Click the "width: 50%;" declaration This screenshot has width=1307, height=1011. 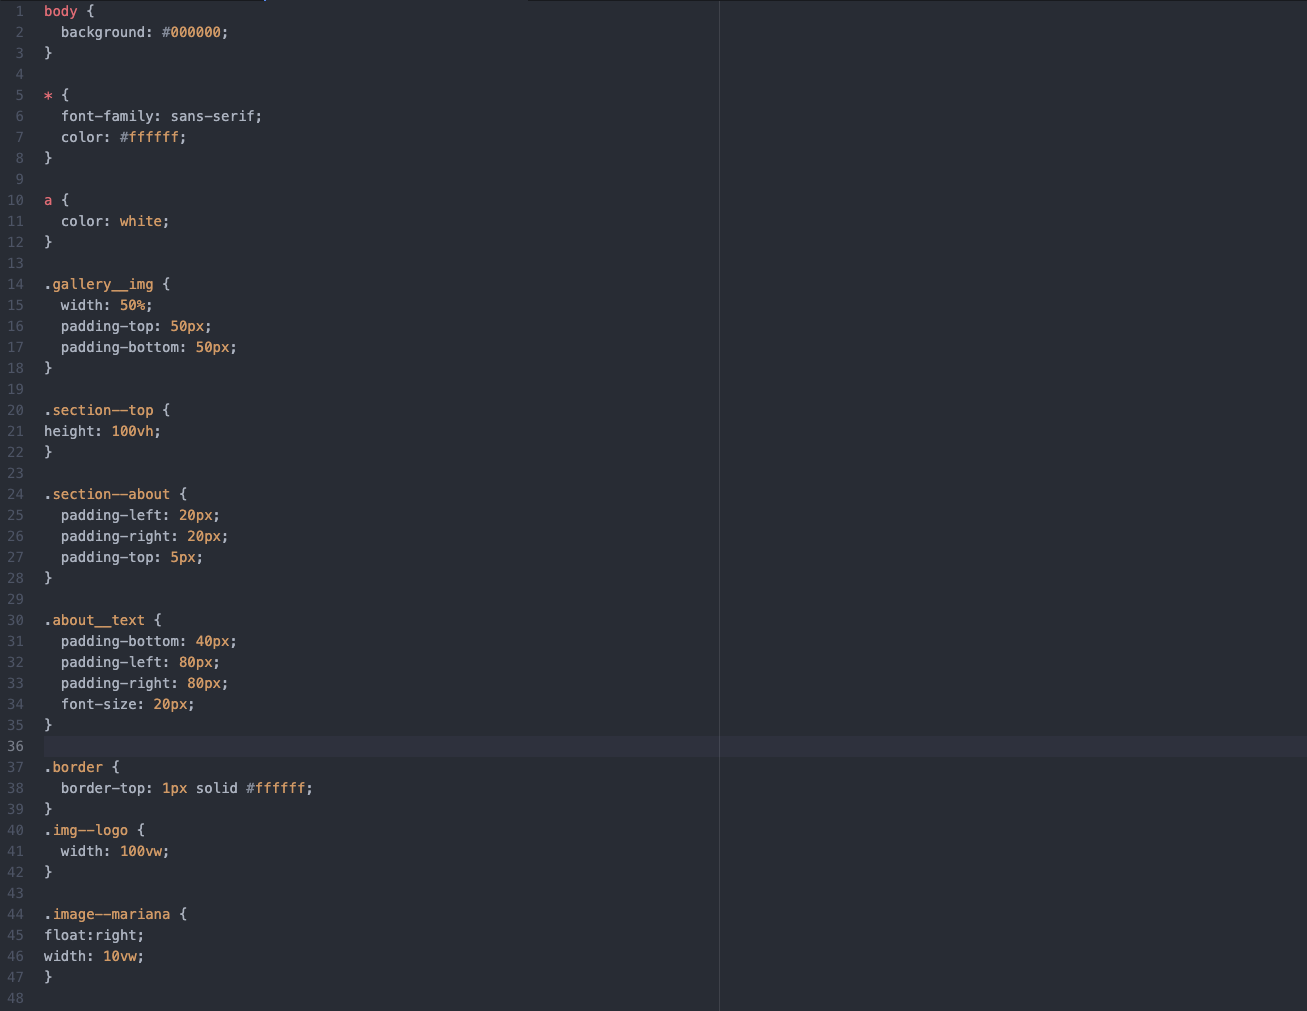click(x=106, y=305)
